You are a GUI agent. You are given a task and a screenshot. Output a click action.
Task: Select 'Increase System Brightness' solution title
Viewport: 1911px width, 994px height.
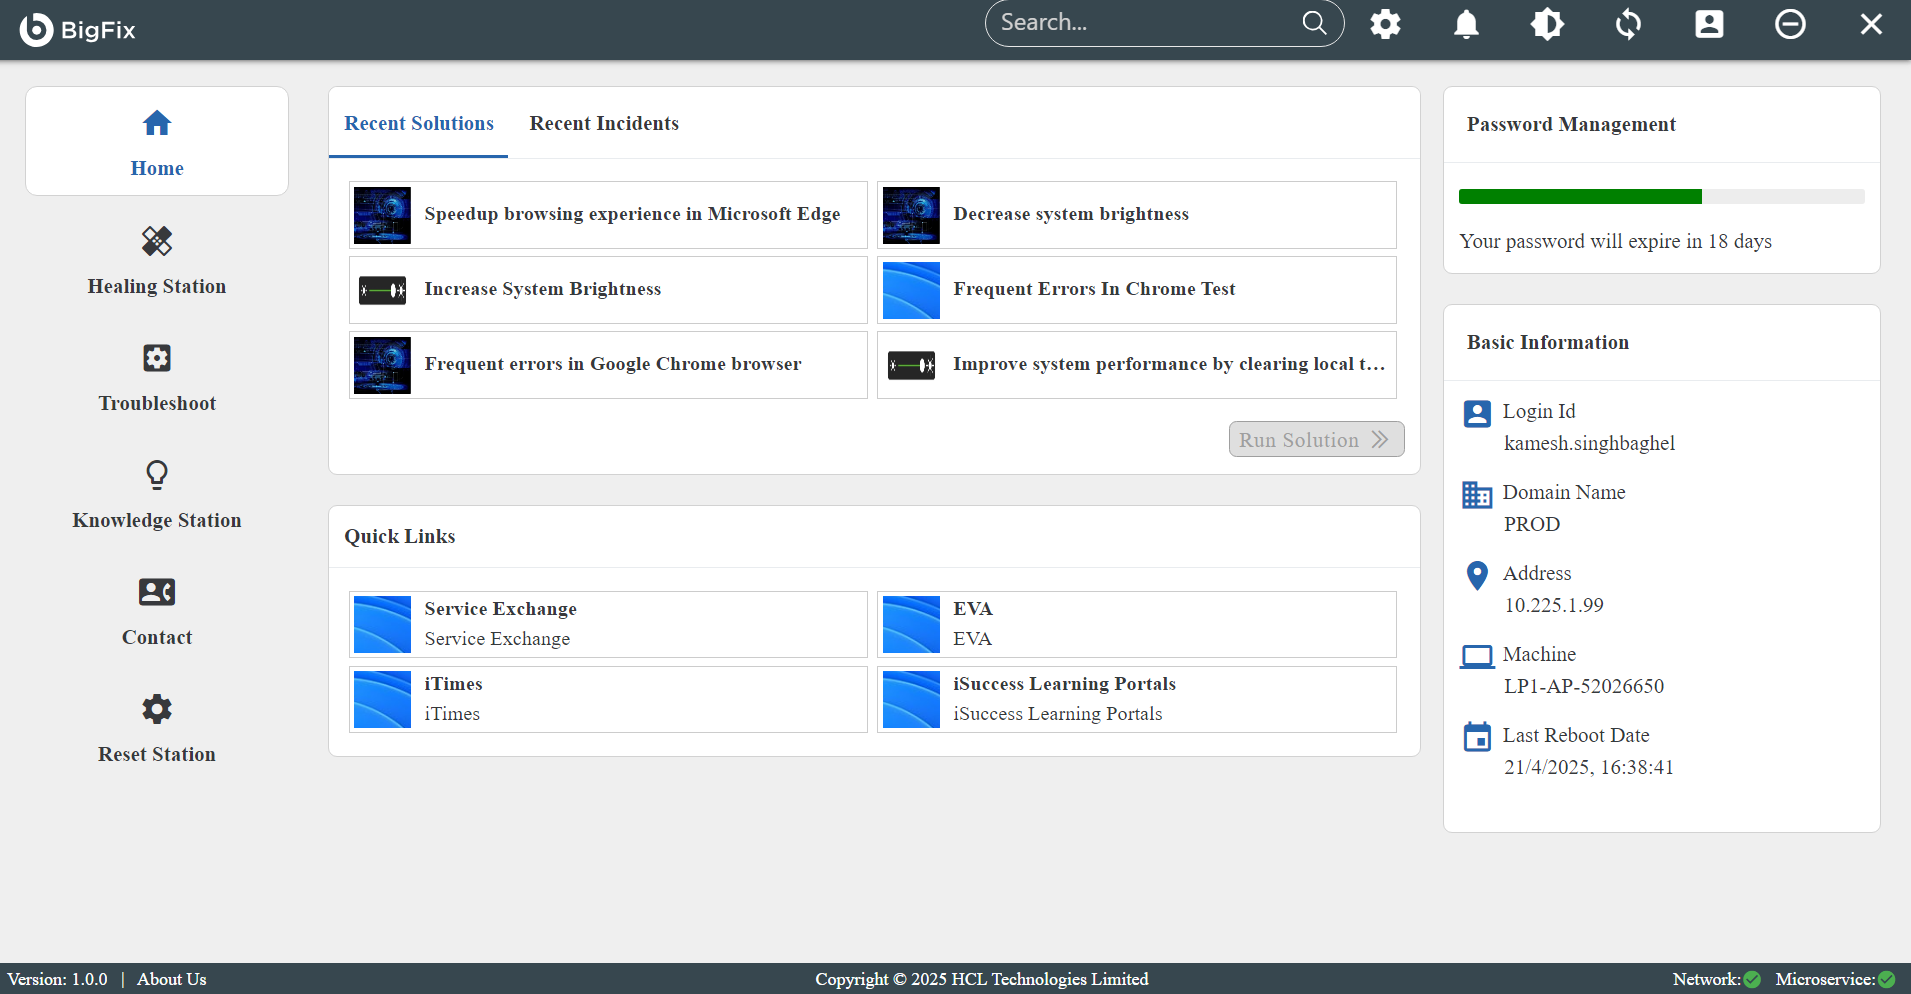click(x=543, y=289)
